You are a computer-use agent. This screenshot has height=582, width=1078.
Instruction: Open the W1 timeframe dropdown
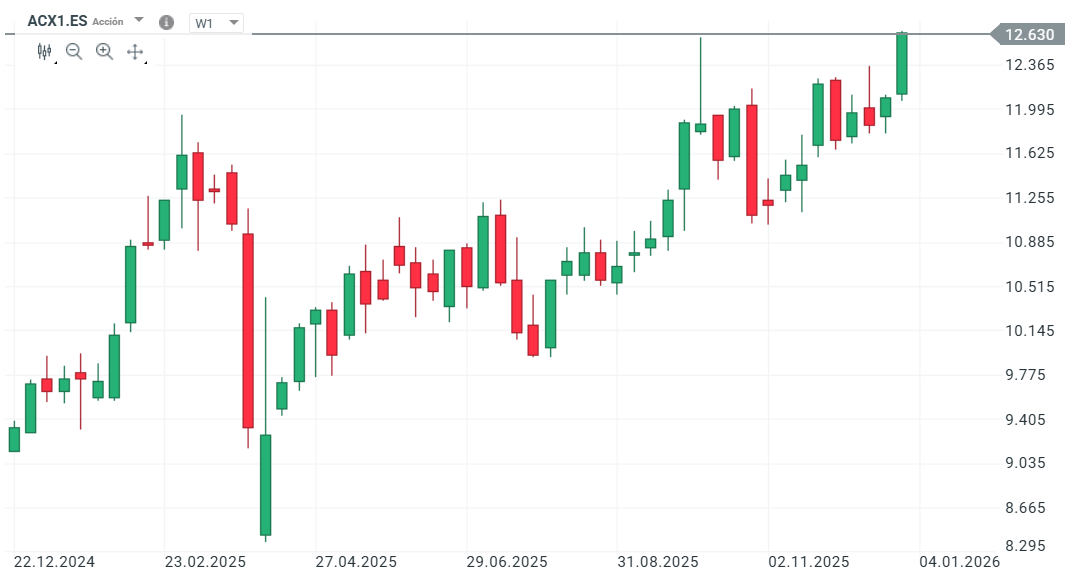pos(217,23)
